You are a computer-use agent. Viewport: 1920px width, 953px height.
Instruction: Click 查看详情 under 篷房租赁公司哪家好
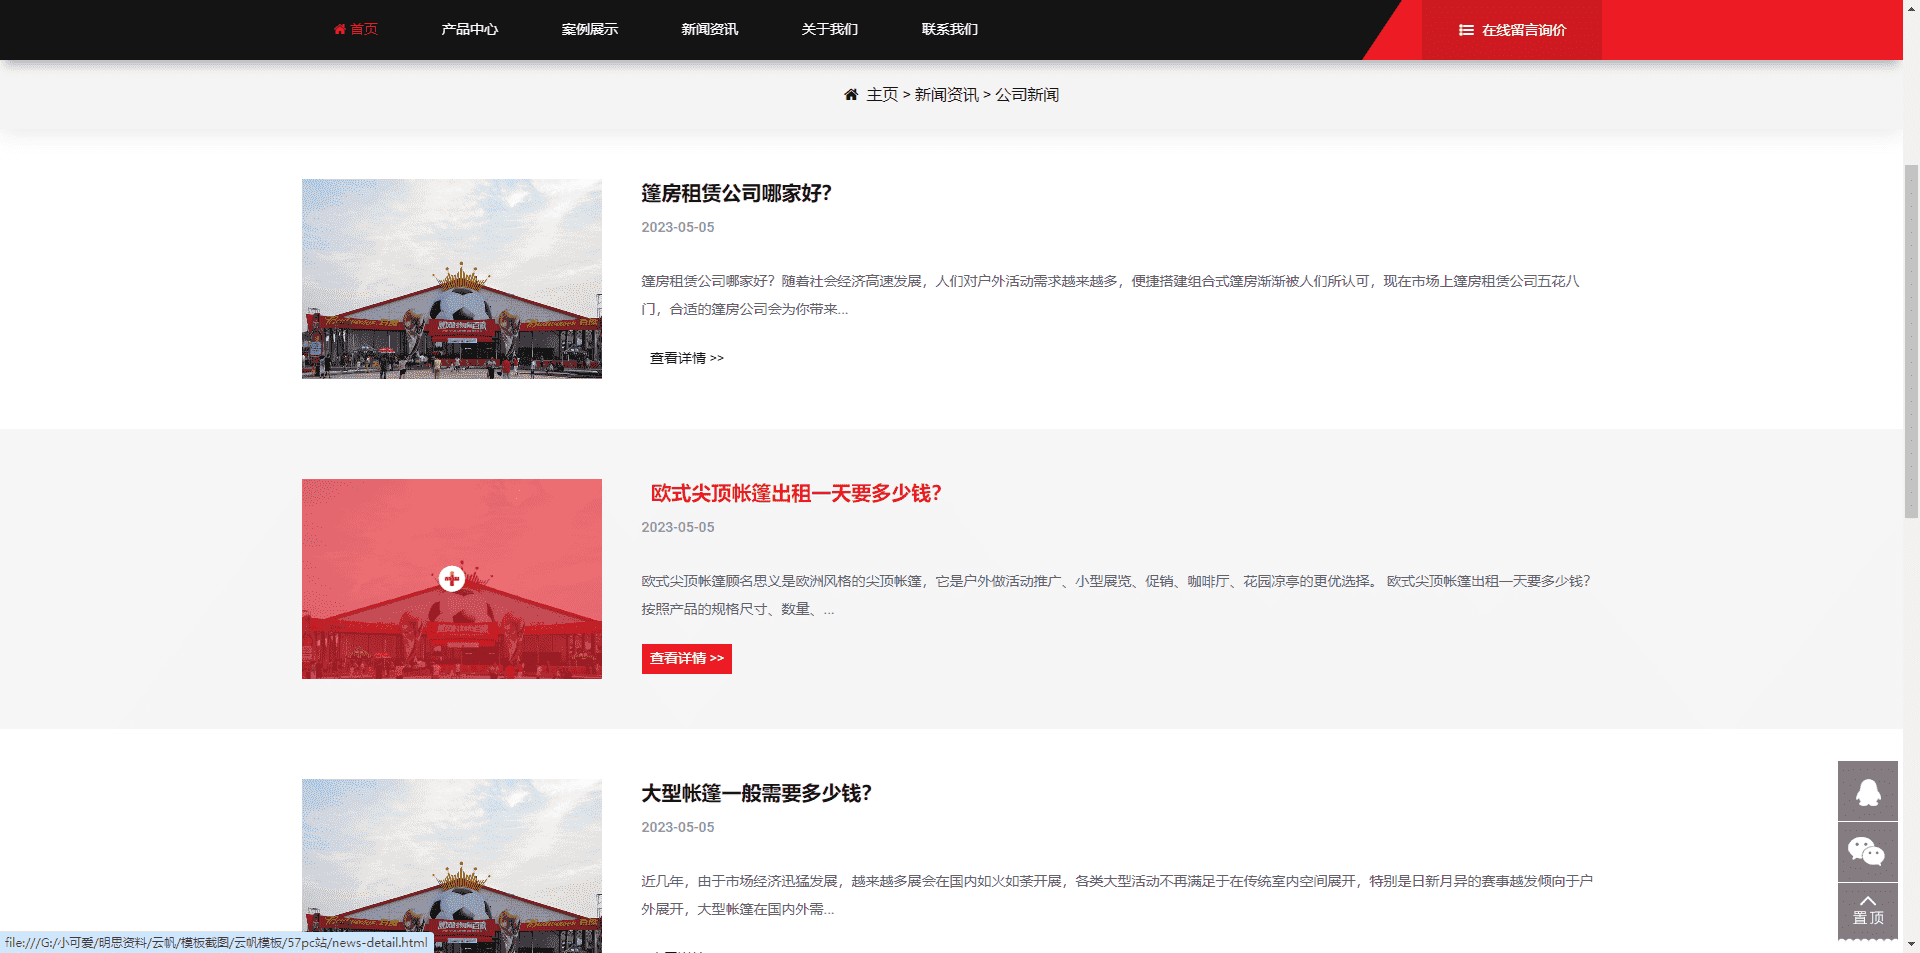pos(687,358)
